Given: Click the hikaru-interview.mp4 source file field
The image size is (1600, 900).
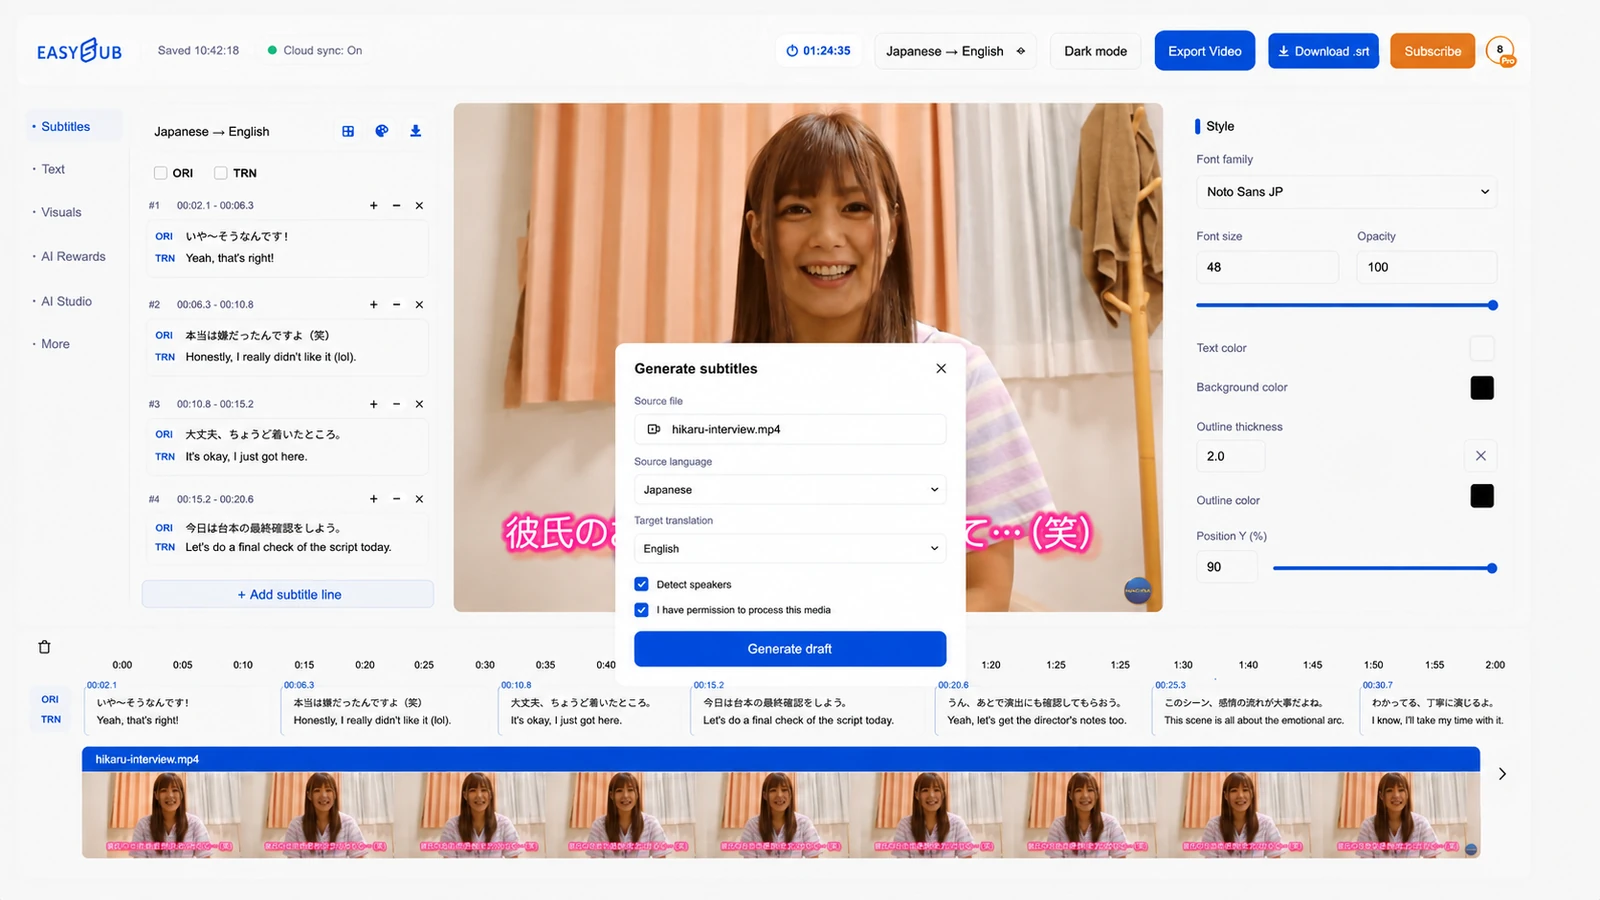Looking at the screenshot, I should tap(790, 430).
